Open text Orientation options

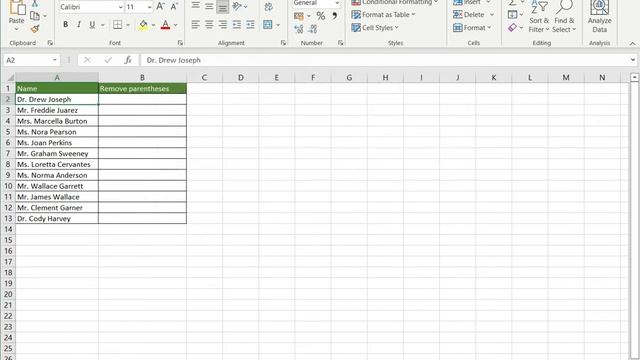(x=239, y=6)
